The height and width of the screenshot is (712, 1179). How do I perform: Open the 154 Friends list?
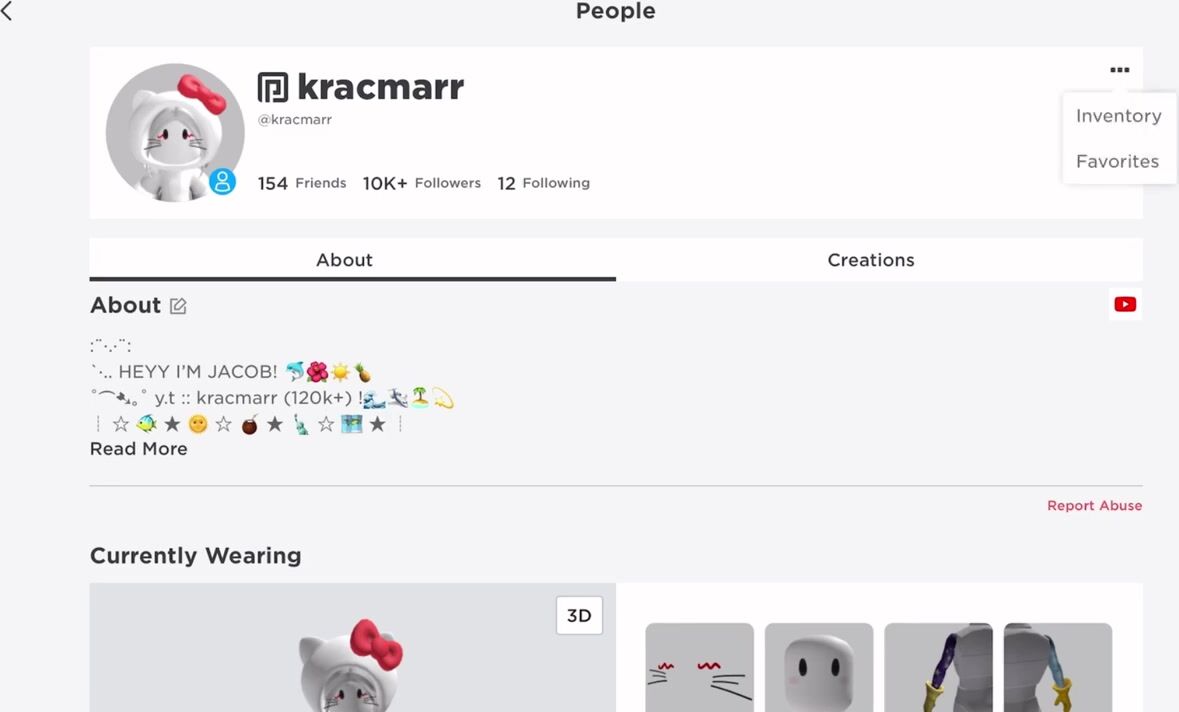tap(302, 183)
